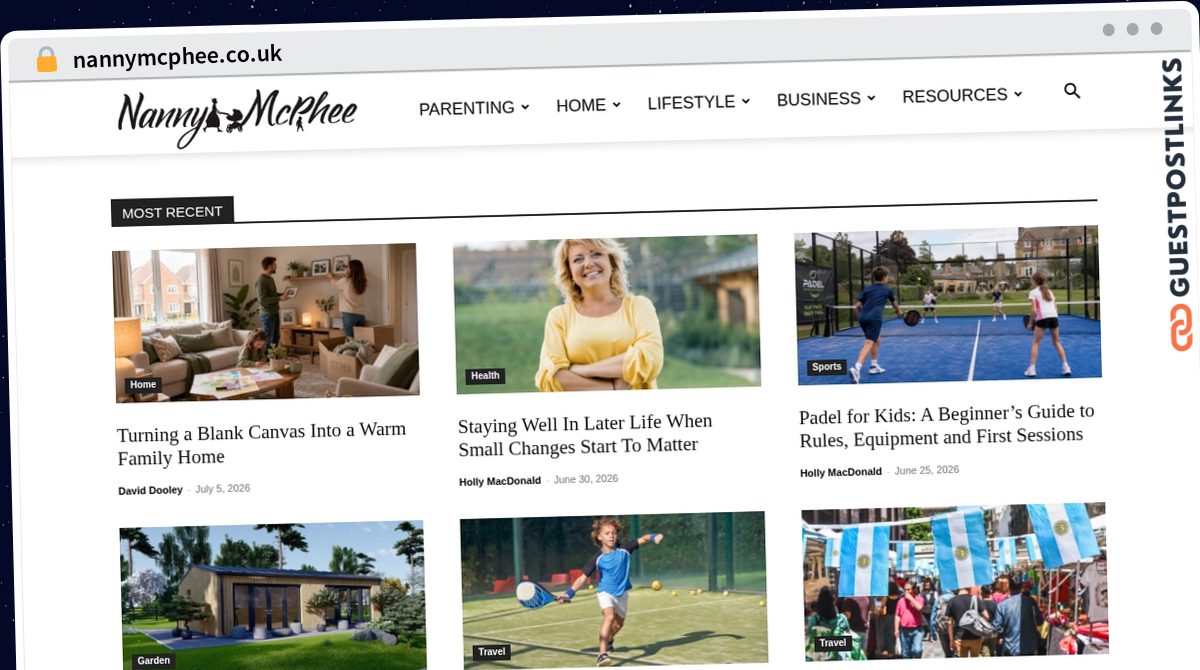Open the woman in yellow article thumbnail

pyautogui.click(x=606, y=313)
